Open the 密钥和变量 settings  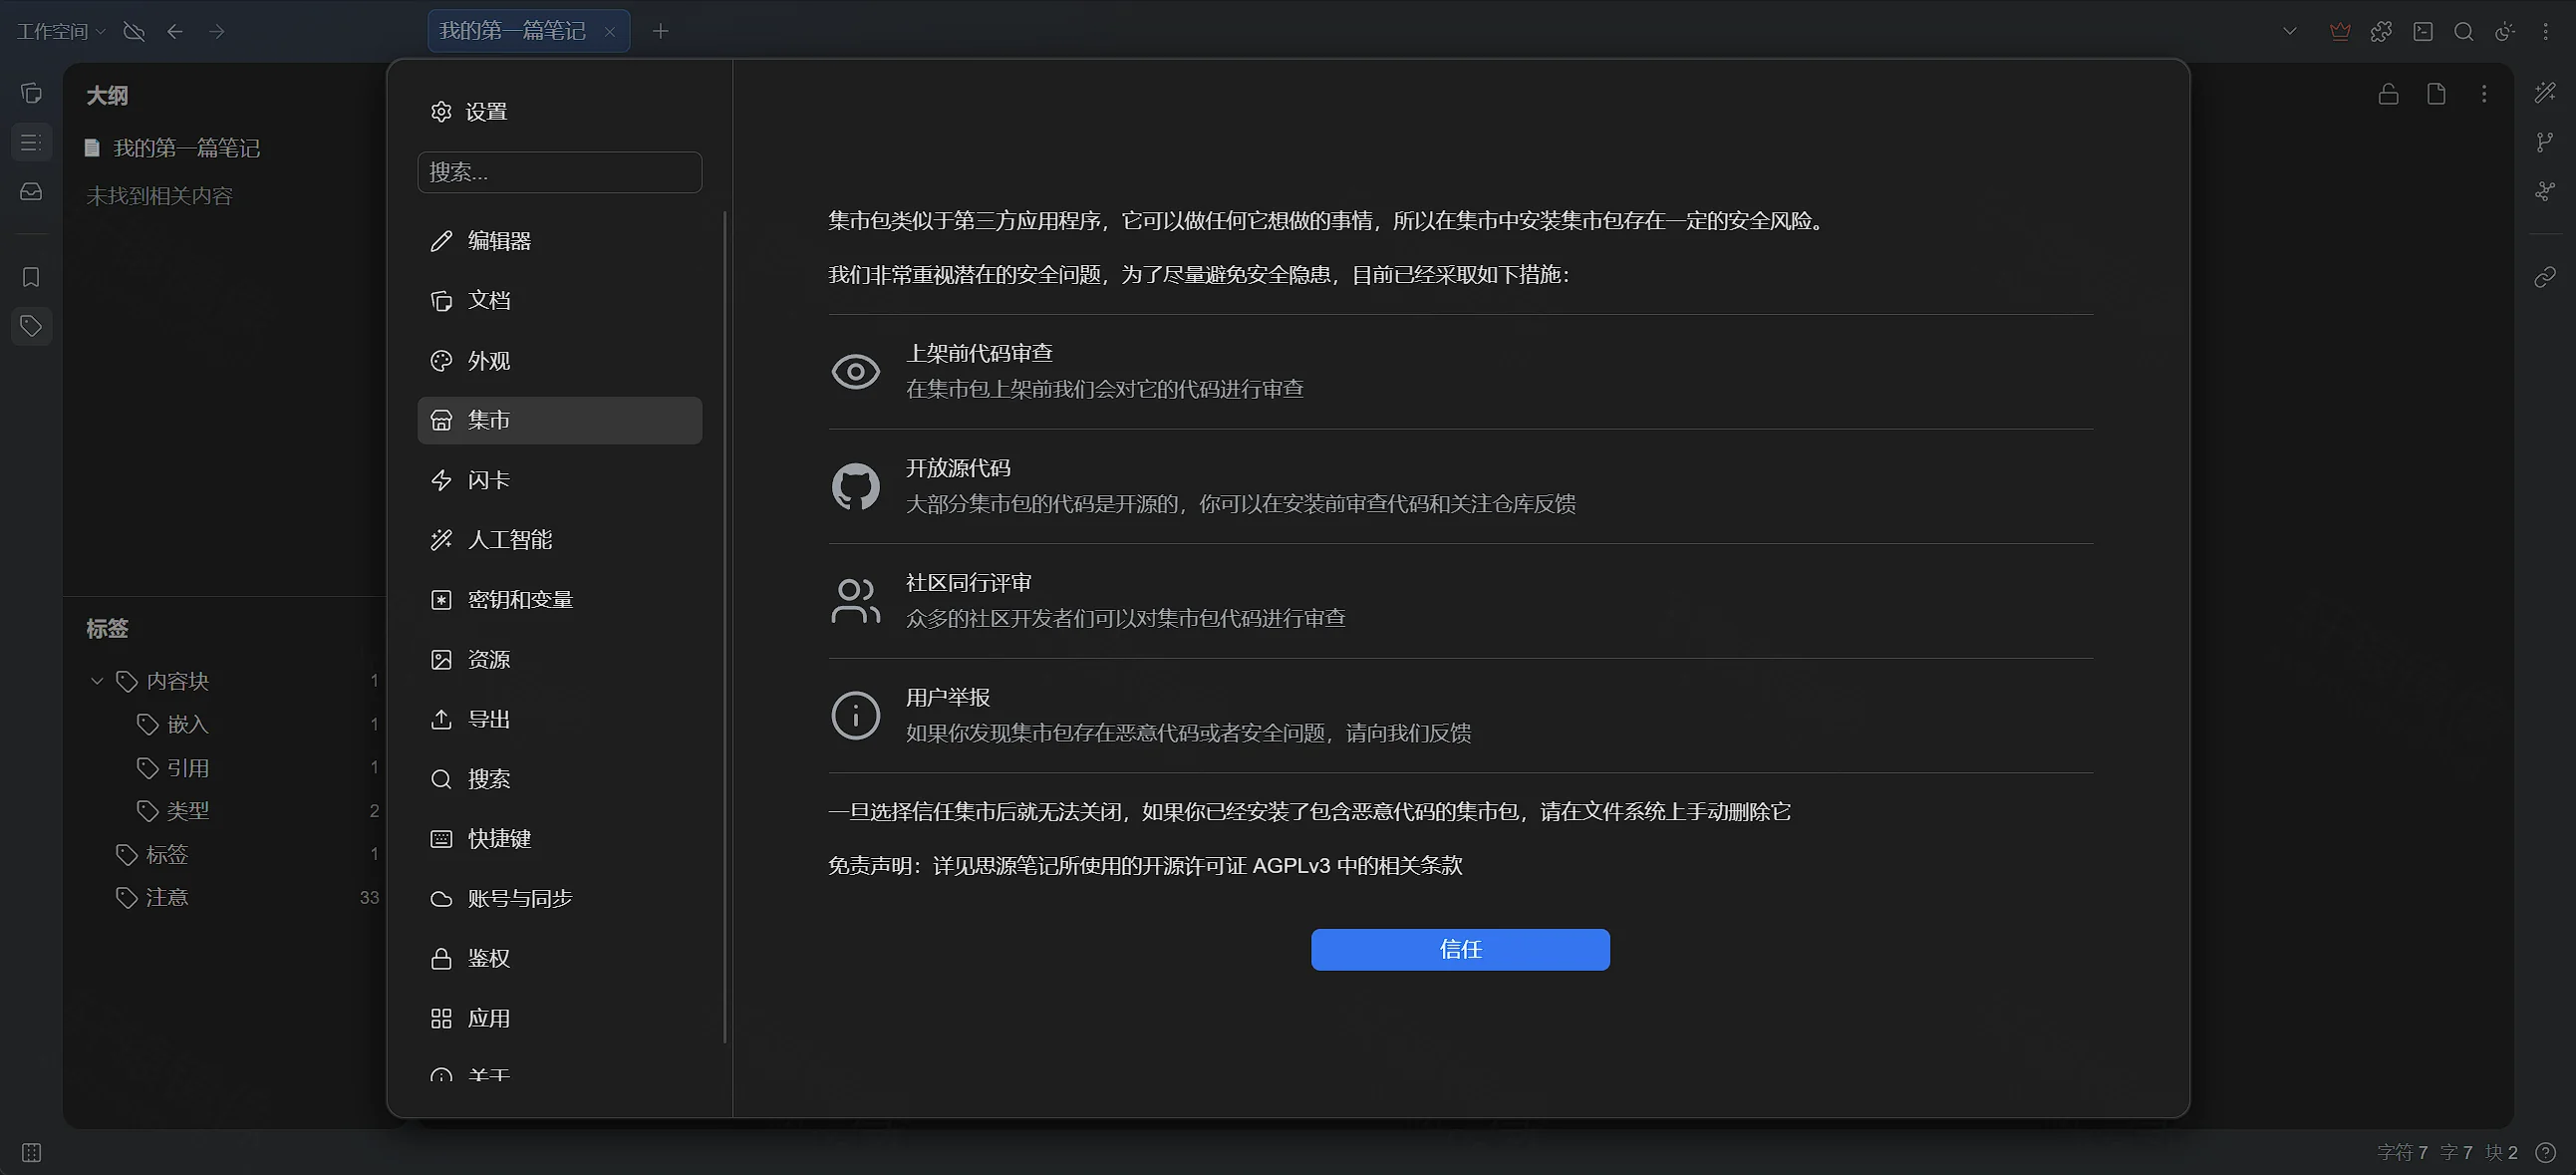click(559, 600)
